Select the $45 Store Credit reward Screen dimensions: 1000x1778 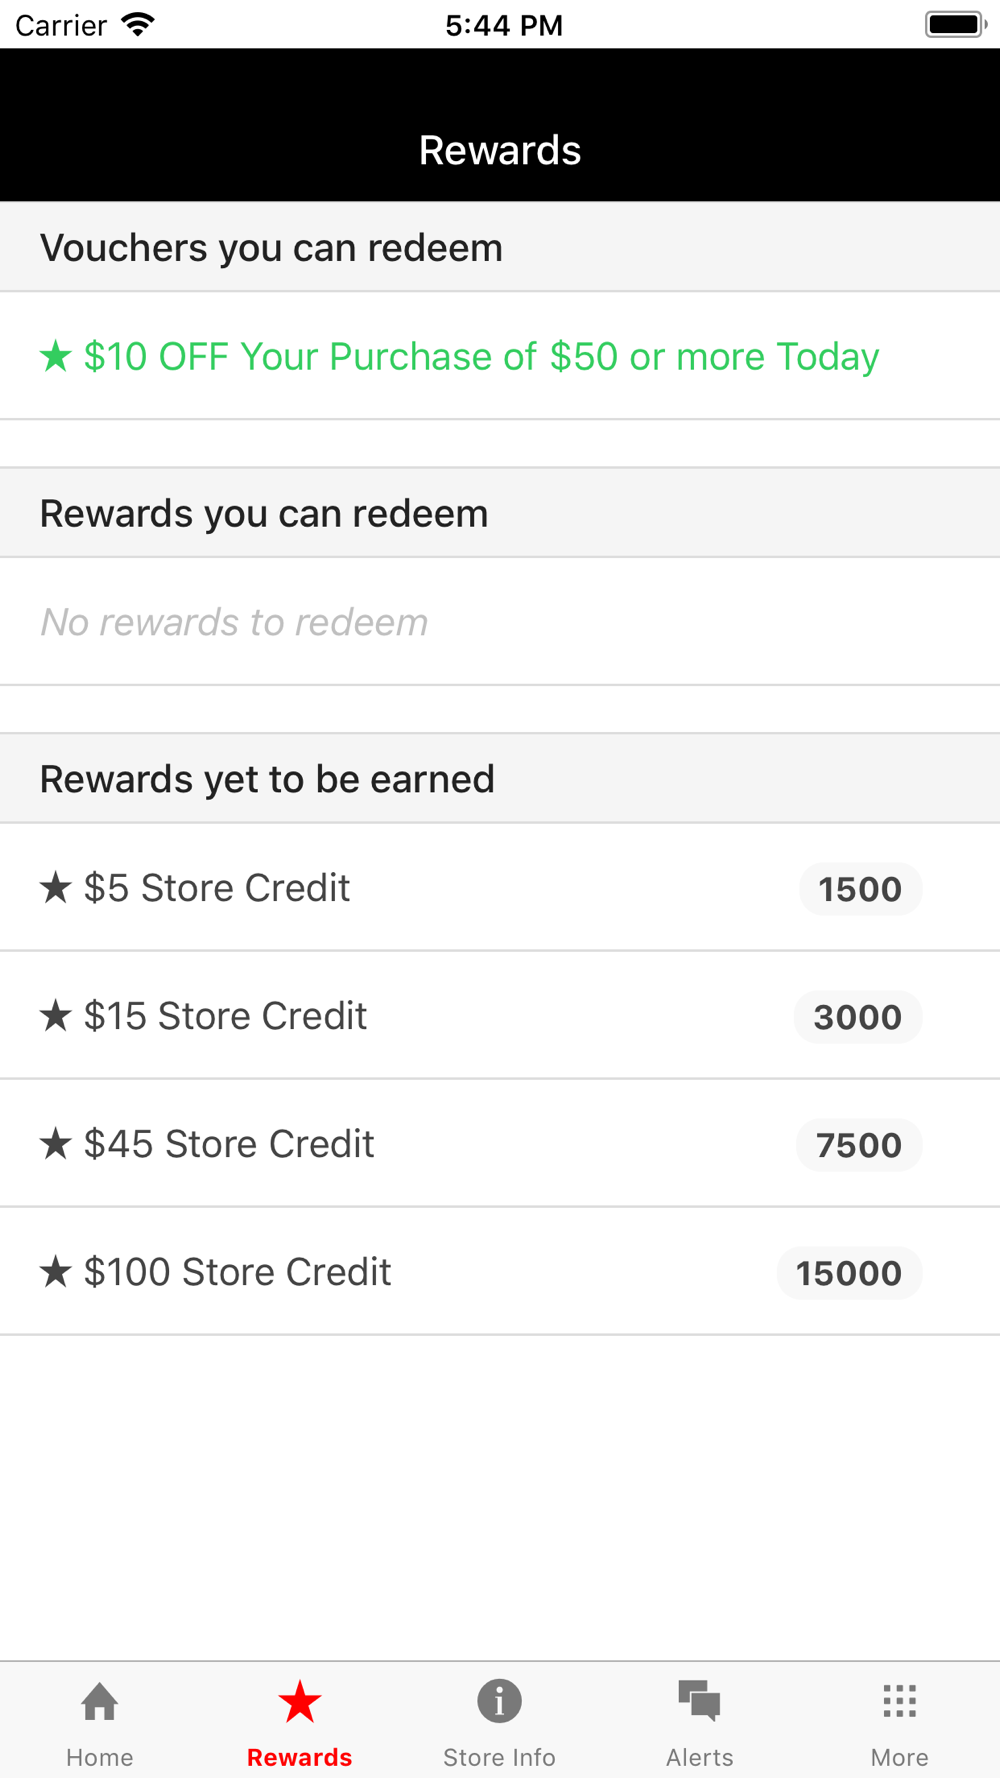(x=500, y=1144)
